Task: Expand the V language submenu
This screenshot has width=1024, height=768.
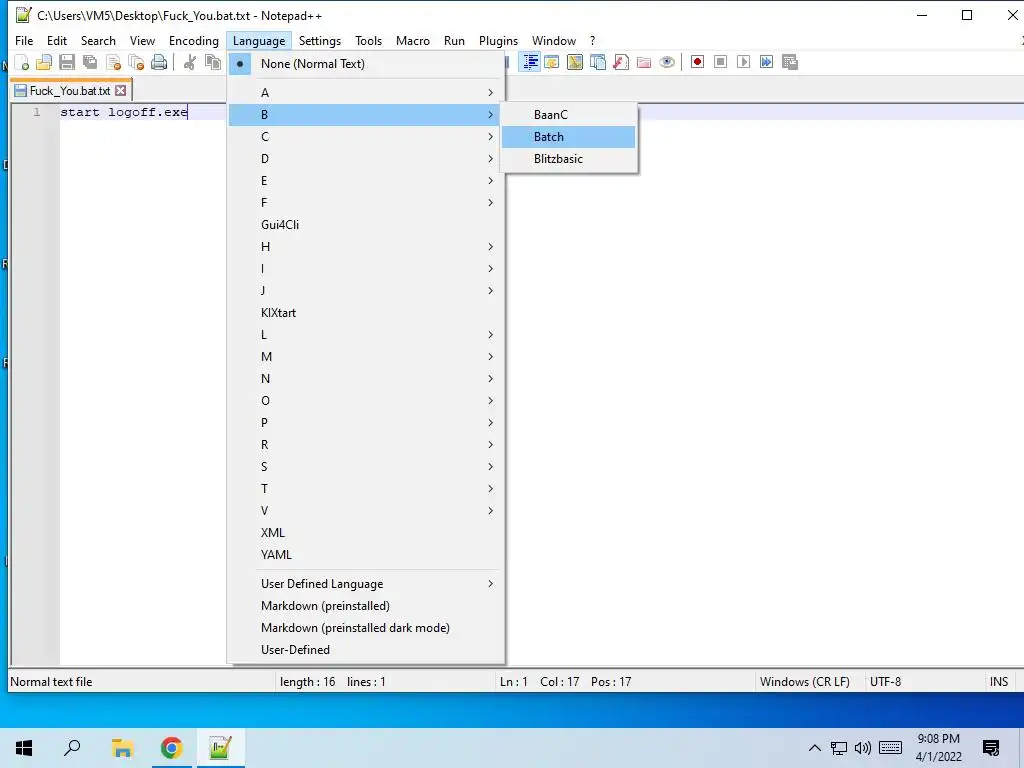Action: tap(366, 511)
